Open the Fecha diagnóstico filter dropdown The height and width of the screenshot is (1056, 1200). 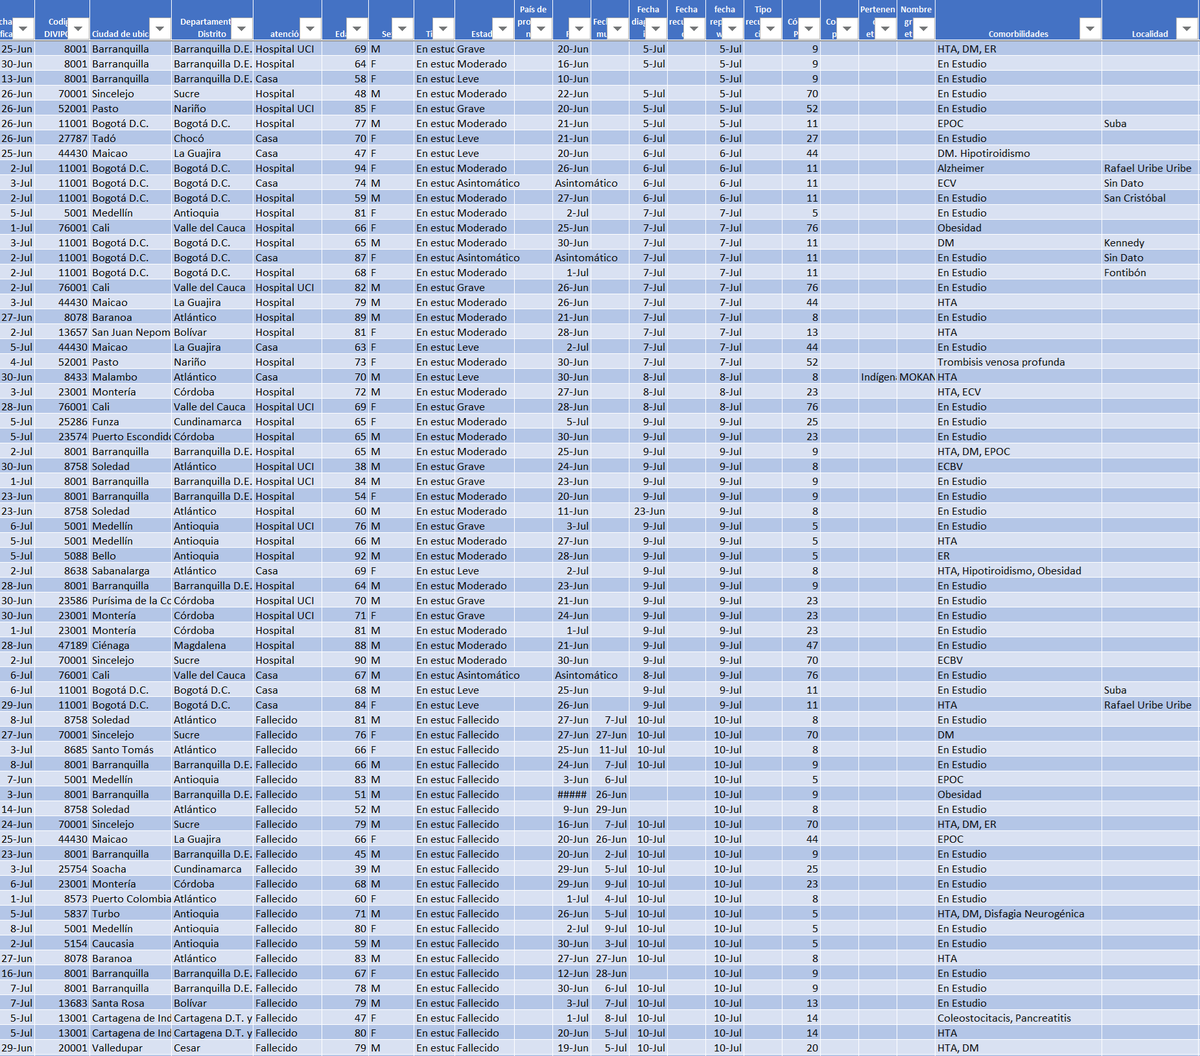click(656, 29)
